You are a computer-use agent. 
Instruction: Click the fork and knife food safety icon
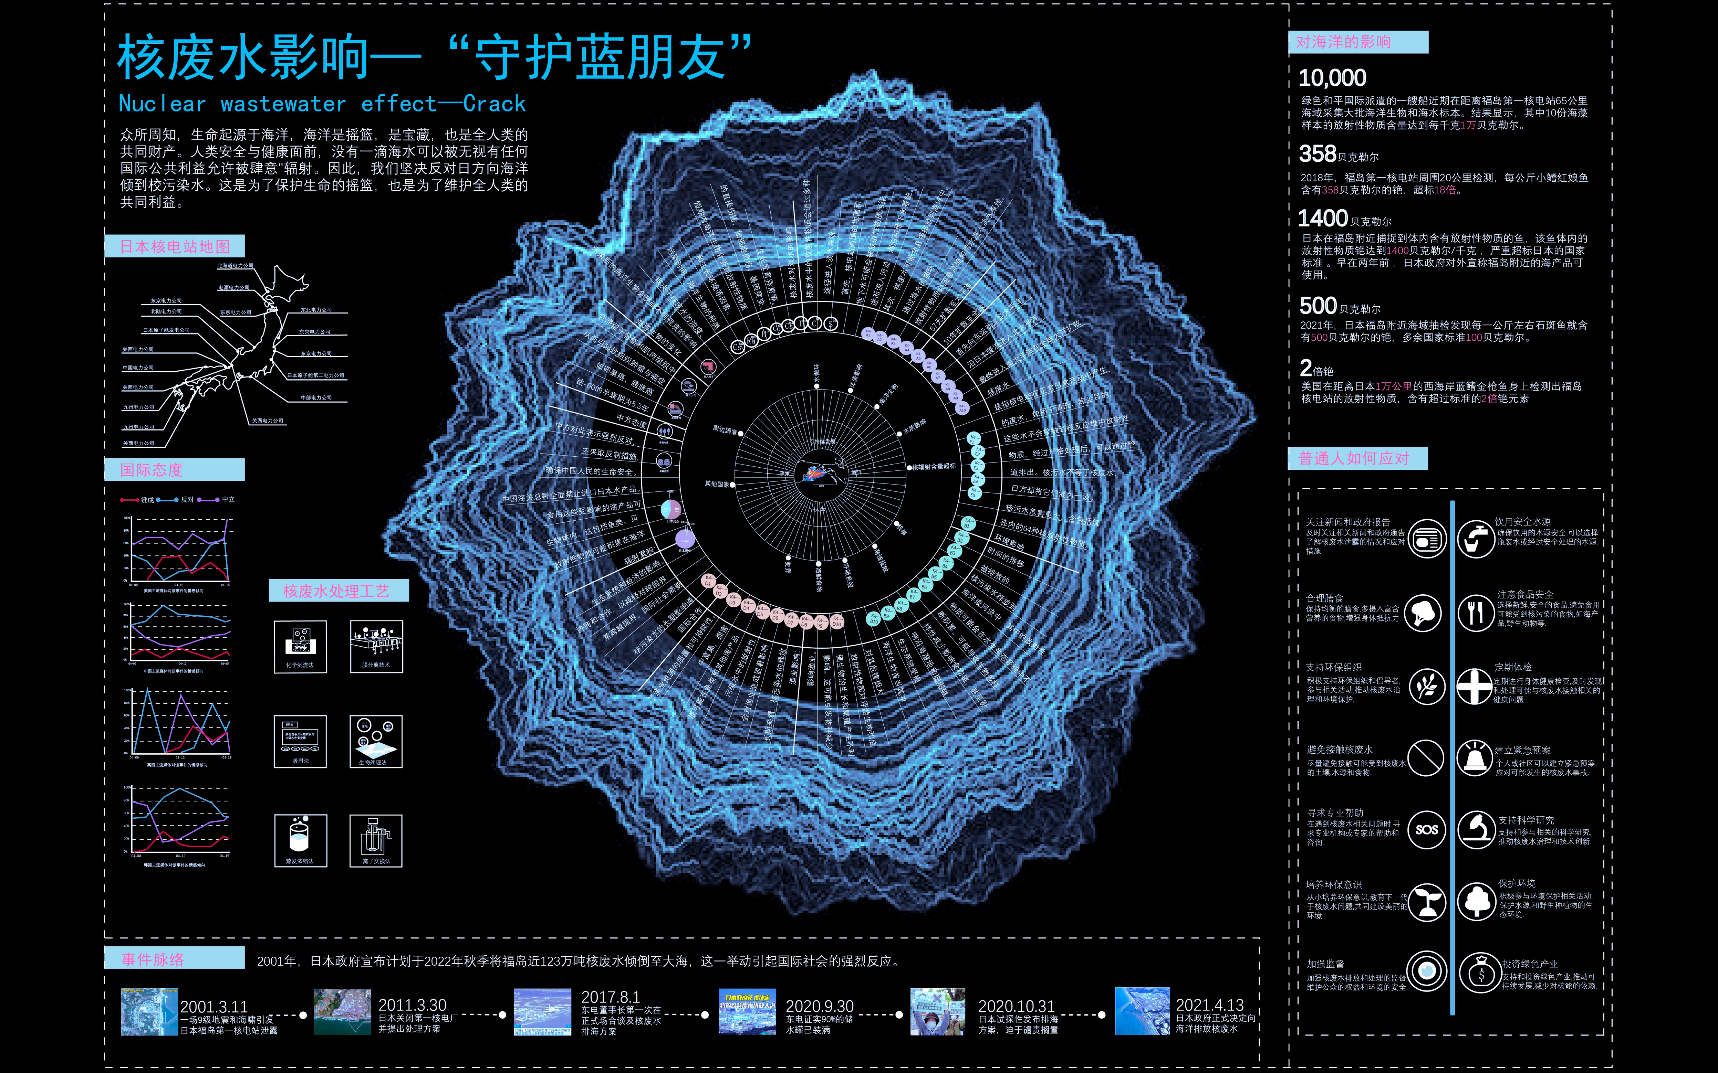click(x=1475, y=611)
